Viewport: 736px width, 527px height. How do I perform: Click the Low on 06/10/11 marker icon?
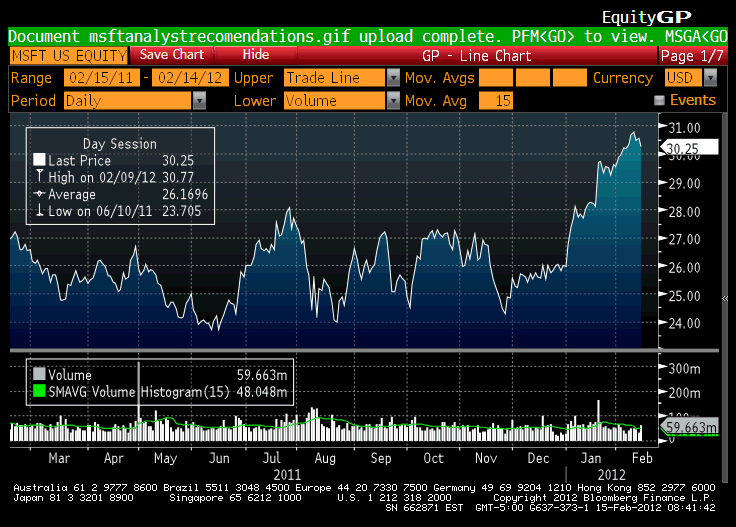(39, 210)
